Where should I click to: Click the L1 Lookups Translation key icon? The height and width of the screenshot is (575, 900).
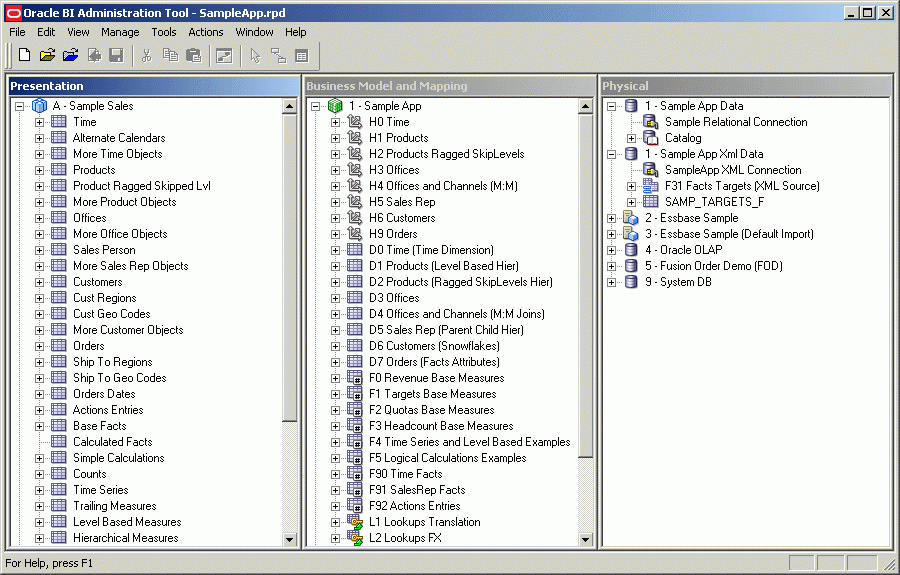click(355, 522)
